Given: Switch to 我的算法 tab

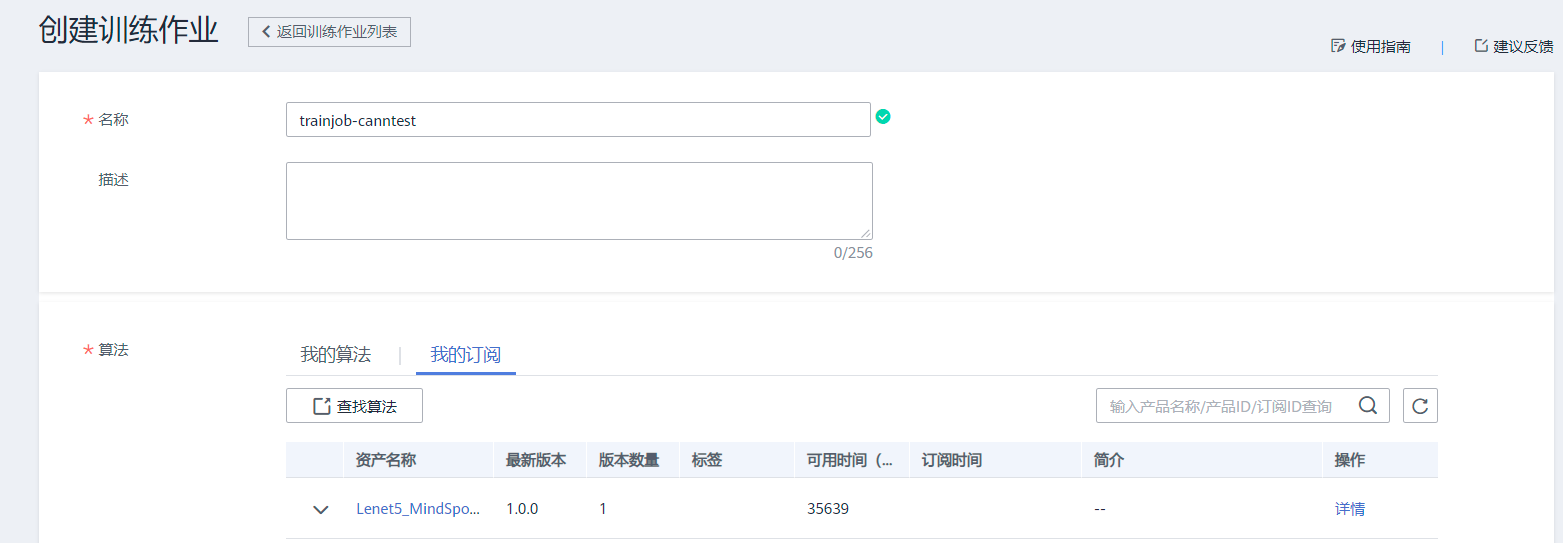Looking at the screenshot, I should tap(335, 355).
